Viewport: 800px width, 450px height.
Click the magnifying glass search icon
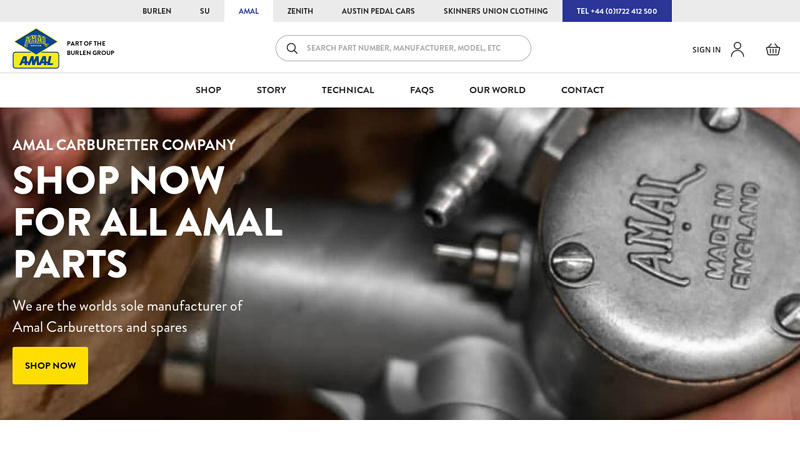point(292,48)
